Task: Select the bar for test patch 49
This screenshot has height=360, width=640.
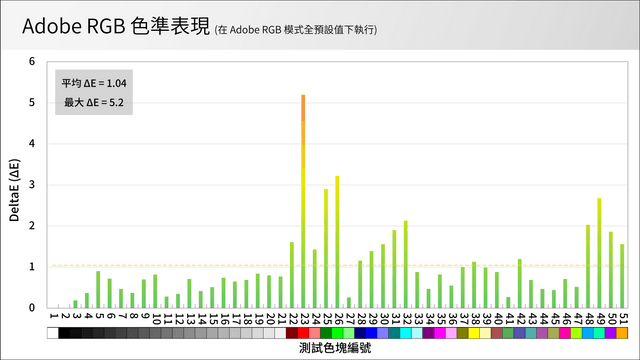Action: coord(599,253)
